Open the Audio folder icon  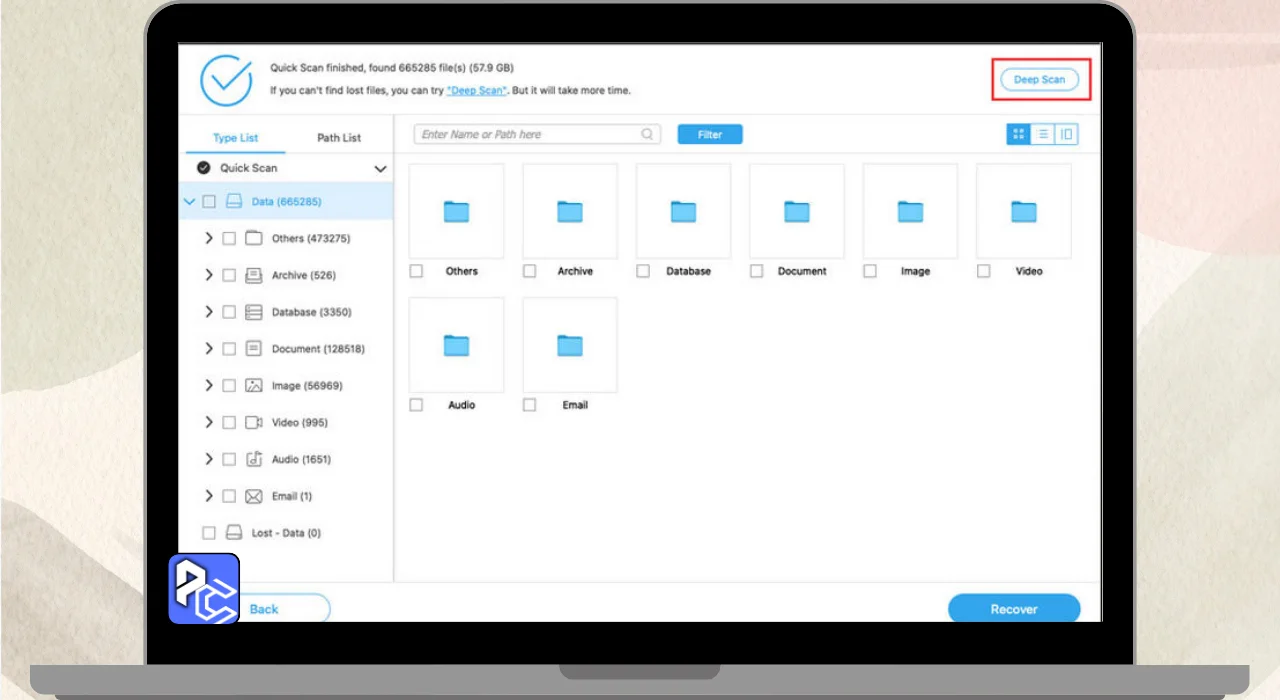pyautogui.click(x=456, y=345)
